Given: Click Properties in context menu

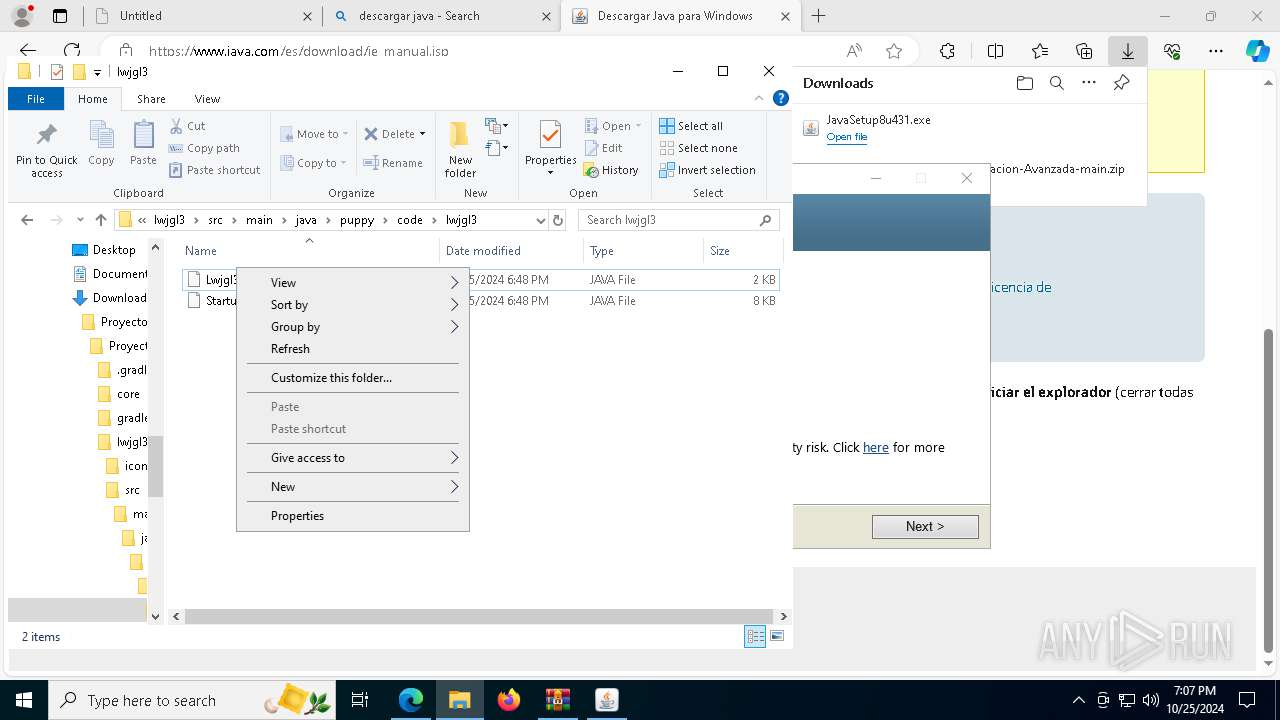Looking at the screenshot, I should pyautogui.click(x=353, y=516).
